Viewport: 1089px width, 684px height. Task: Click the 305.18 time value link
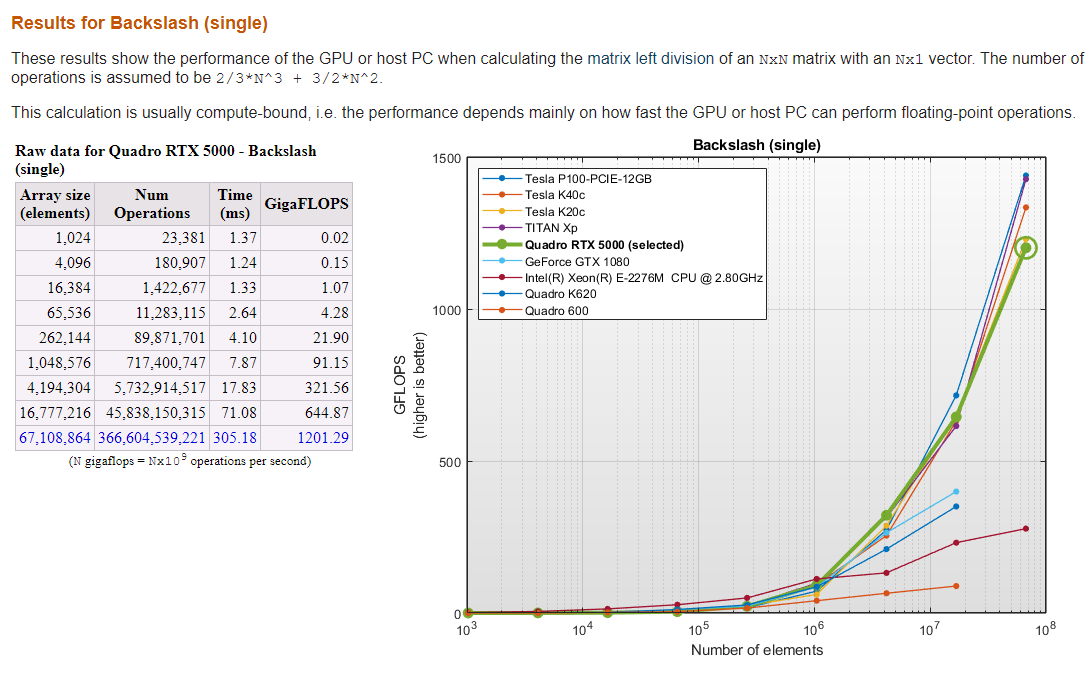pyautogui.click(x=235, y=437)
